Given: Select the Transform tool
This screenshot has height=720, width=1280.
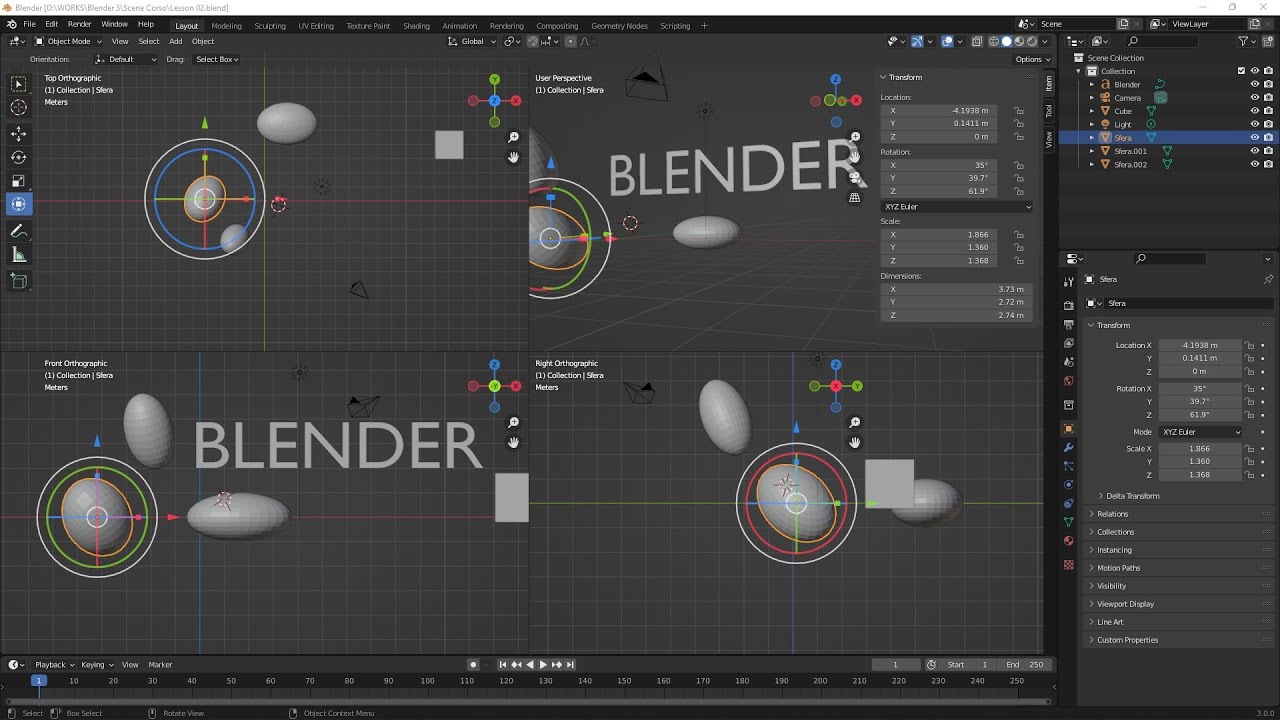Looking at the screenshot, I should point(19,205).
